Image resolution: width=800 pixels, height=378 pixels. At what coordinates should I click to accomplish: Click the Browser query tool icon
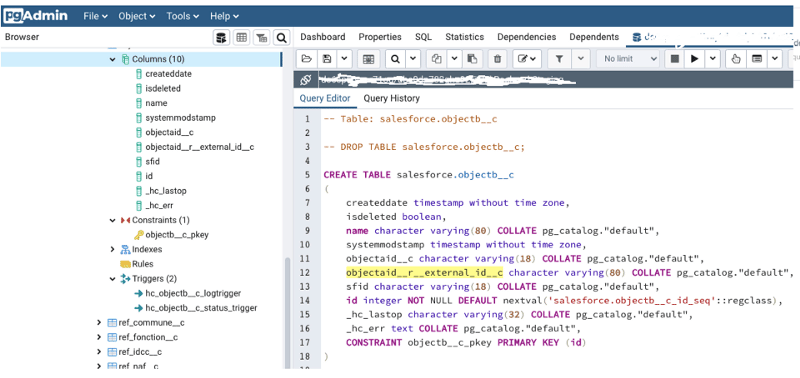(x=221, y=37)
